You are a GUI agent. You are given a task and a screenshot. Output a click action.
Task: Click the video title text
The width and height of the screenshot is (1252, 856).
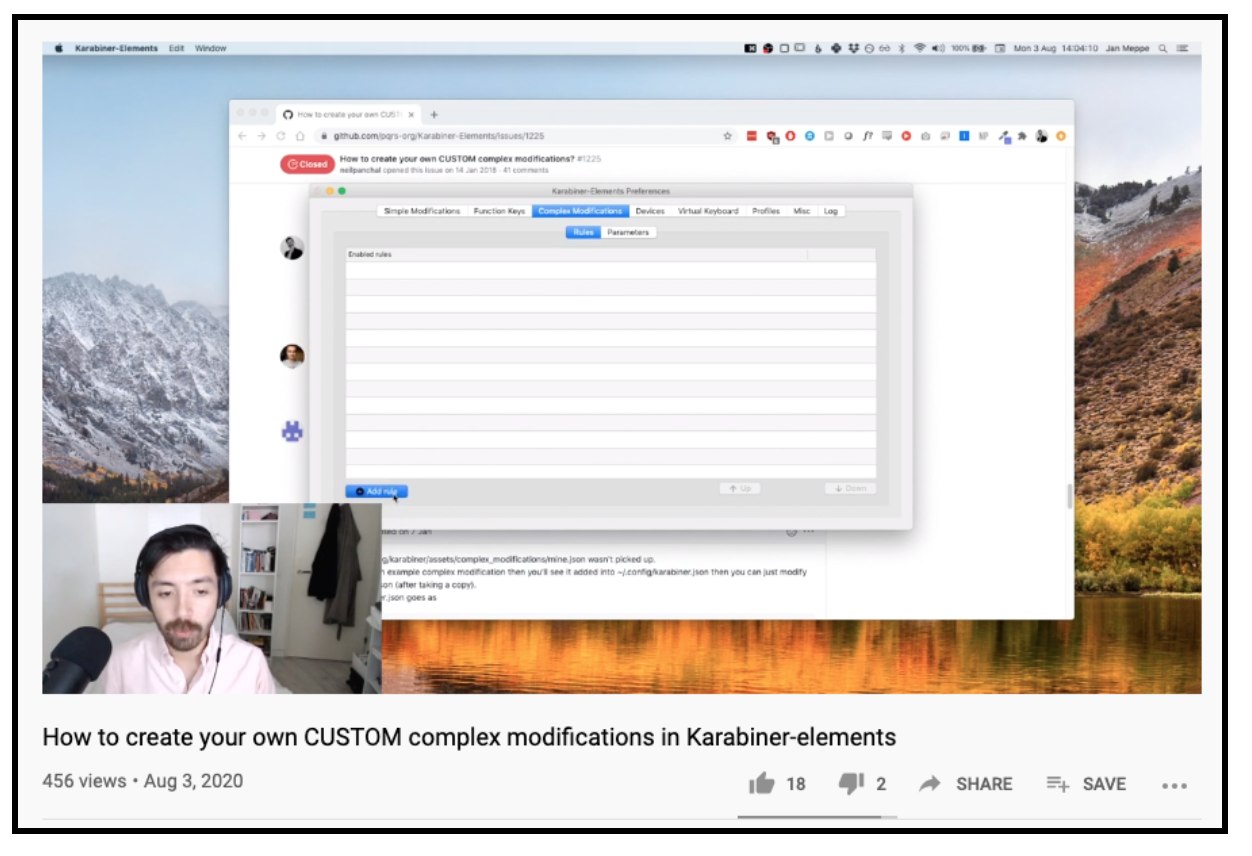[x=469, y=738]
